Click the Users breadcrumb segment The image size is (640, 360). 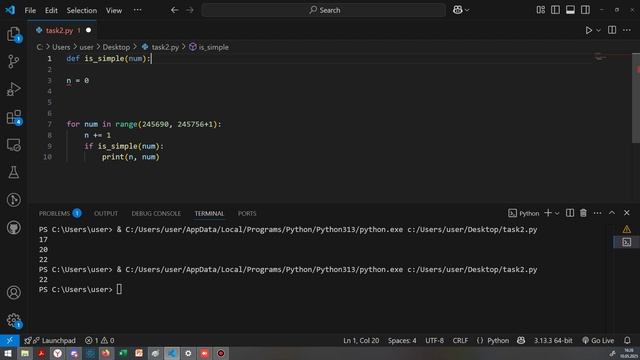[x=61, y=47]
